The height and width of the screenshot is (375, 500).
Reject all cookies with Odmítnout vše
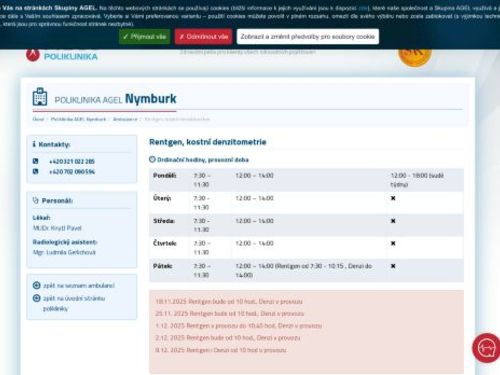203,37
